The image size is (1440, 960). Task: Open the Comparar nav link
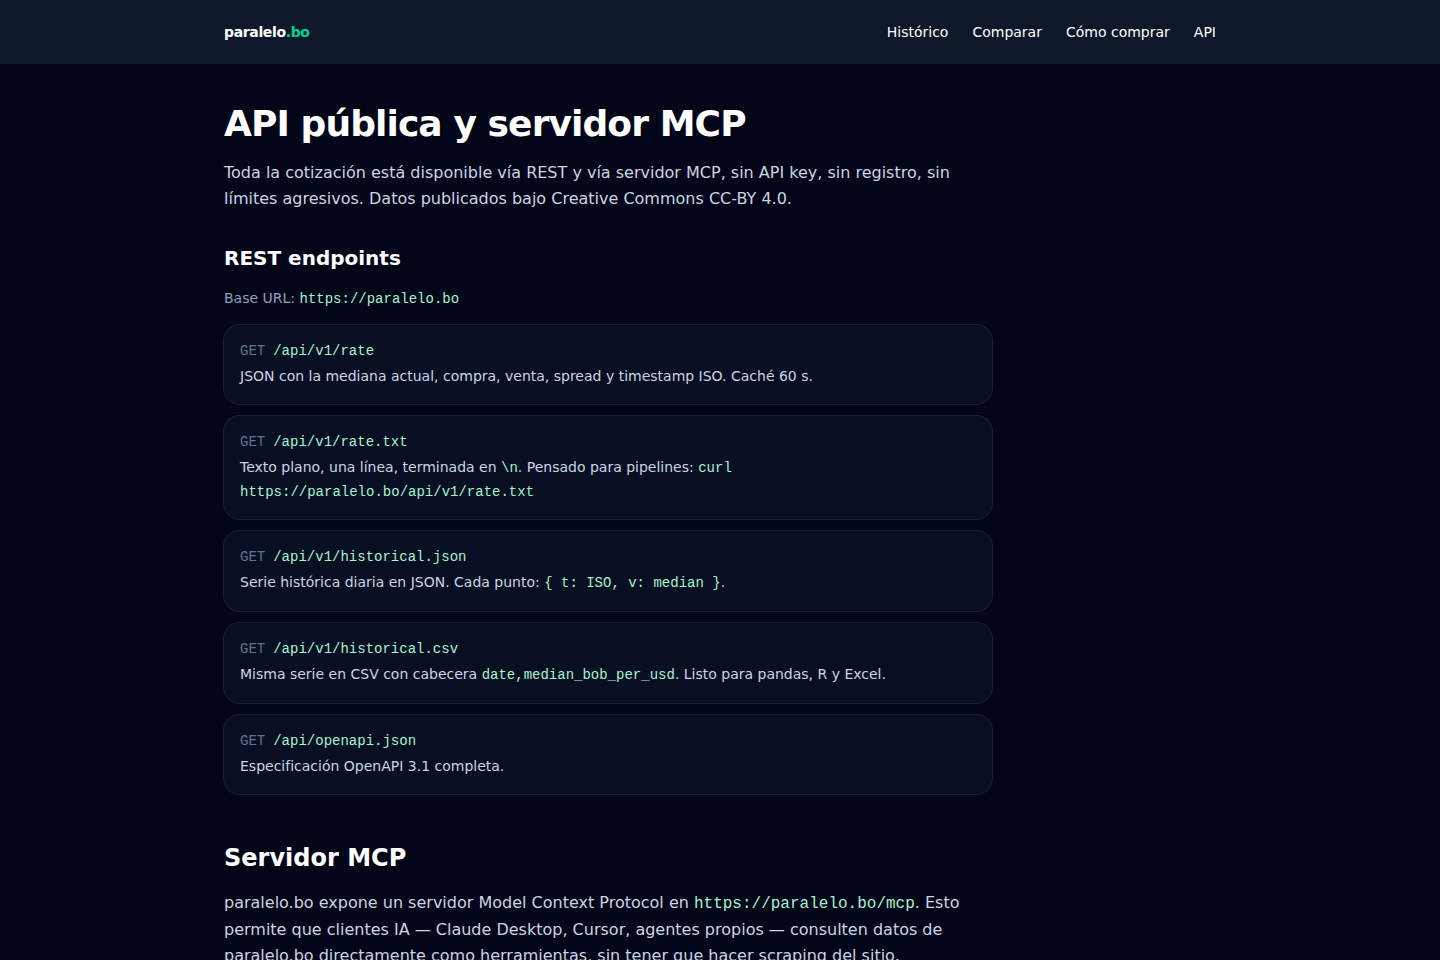tap(1007, 32)
